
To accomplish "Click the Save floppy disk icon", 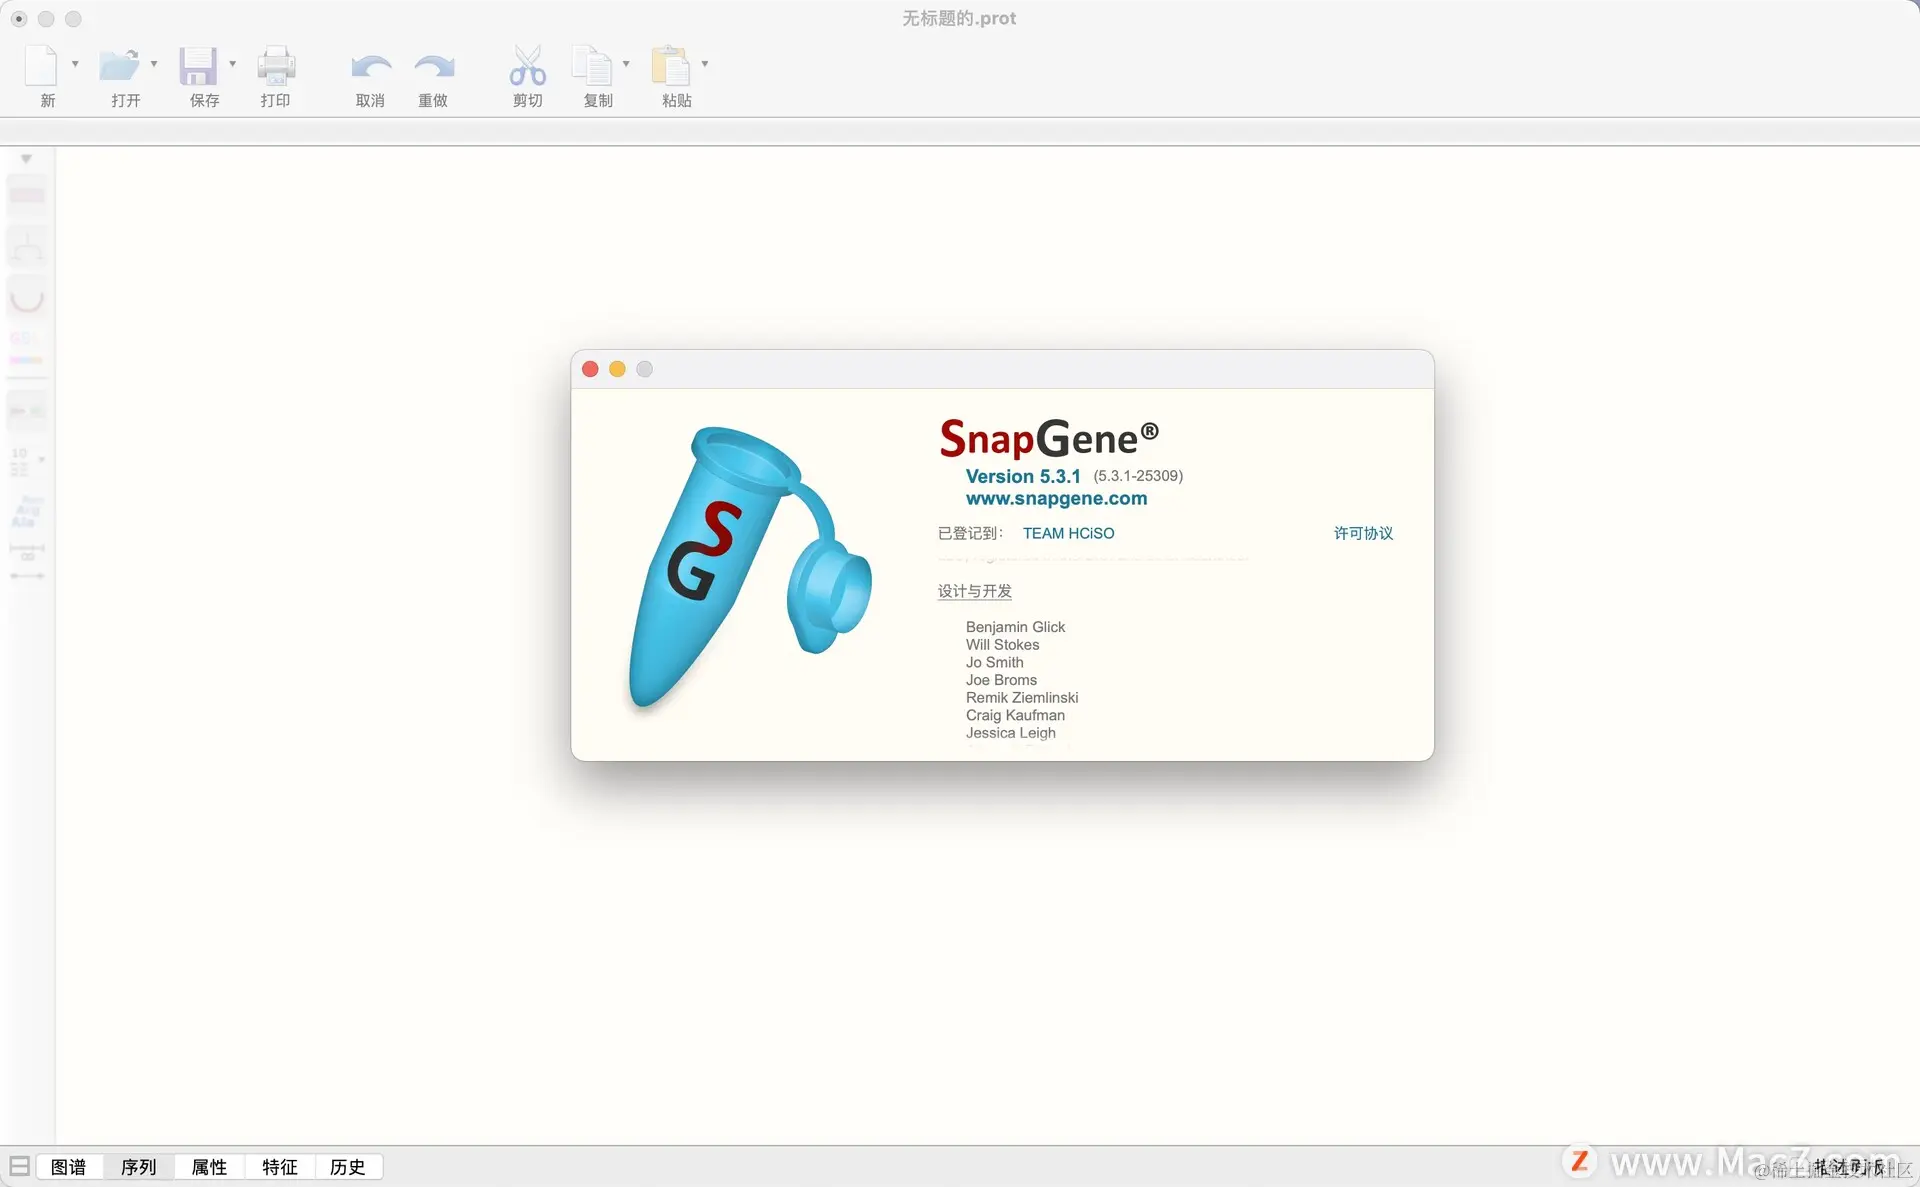I will (198, 66).
